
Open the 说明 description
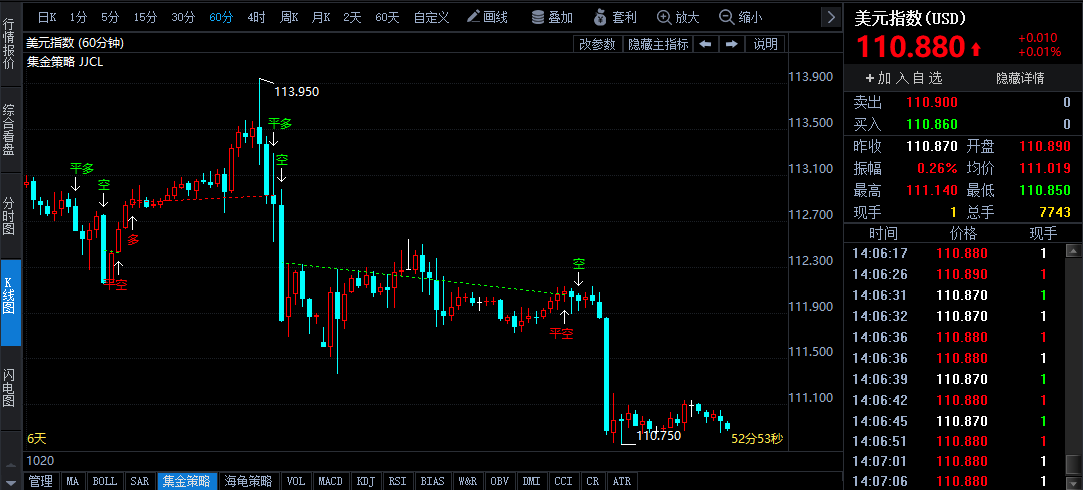coord(765,44)
